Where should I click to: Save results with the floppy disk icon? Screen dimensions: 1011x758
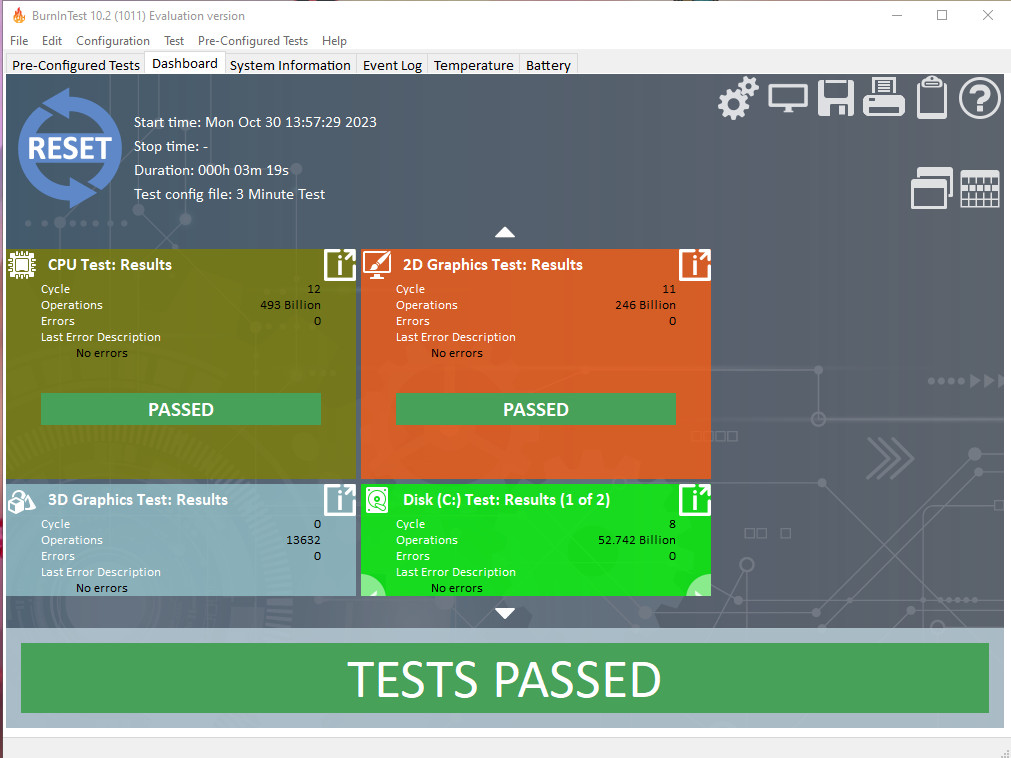tap(836, 98)
